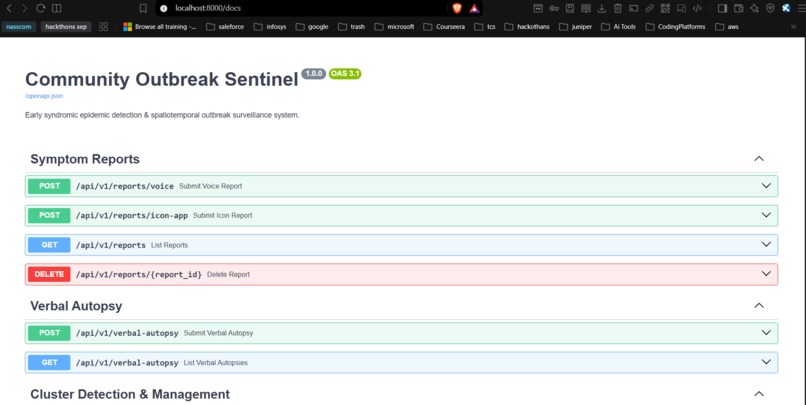
Task: Expand POST /api/v1/verbal-autopsy chevron
Action: click(766, 333)
